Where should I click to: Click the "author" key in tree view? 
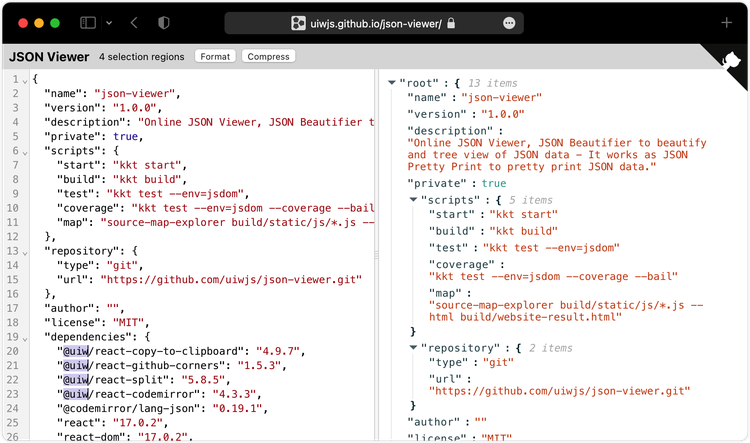(x=433, y=422)
